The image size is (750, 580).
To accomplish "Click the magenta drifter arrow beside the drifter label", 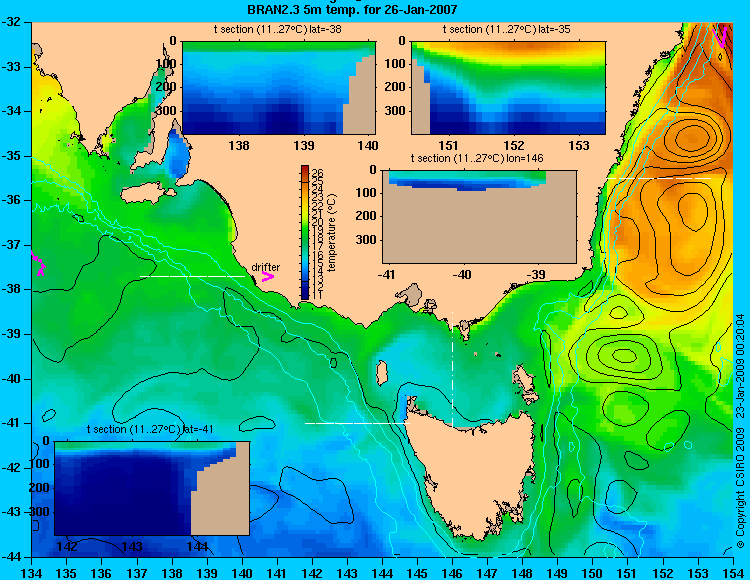I will coord(268,276).
